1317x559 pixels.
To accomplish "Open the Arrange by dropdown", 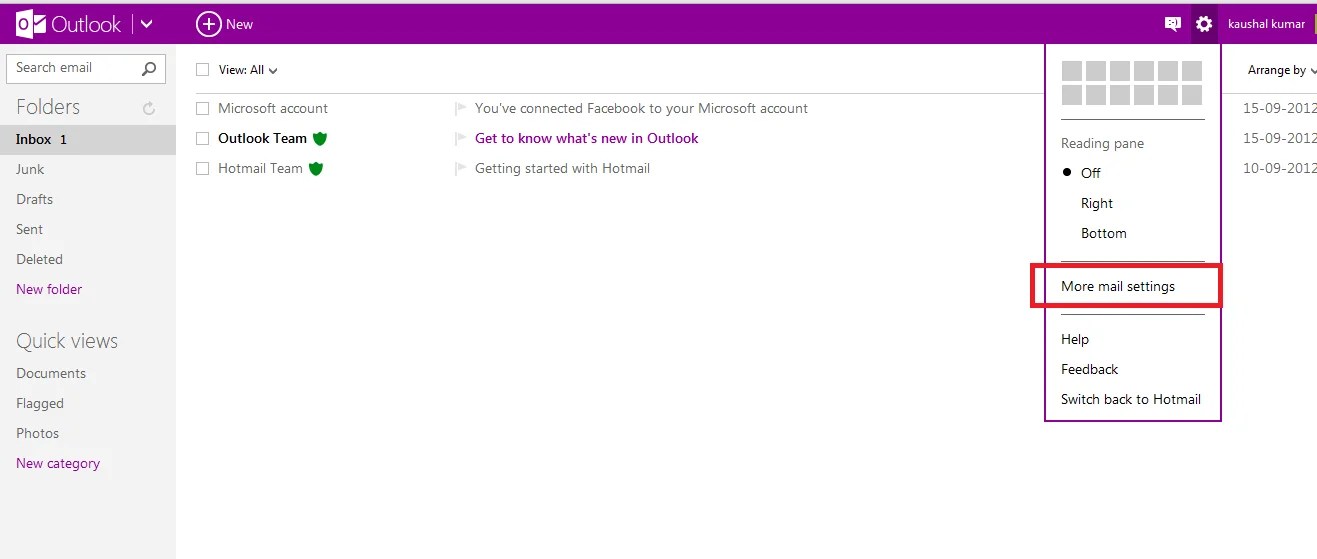I will (1281, 70).
